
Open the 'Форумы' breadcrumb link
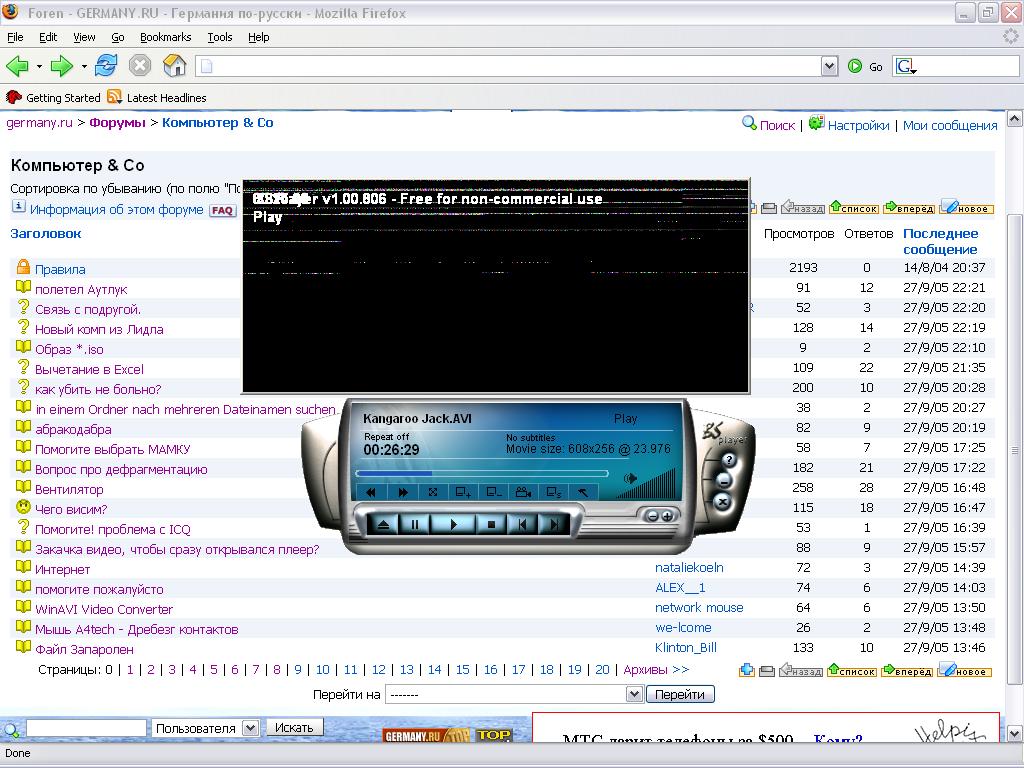coord(118,123)
